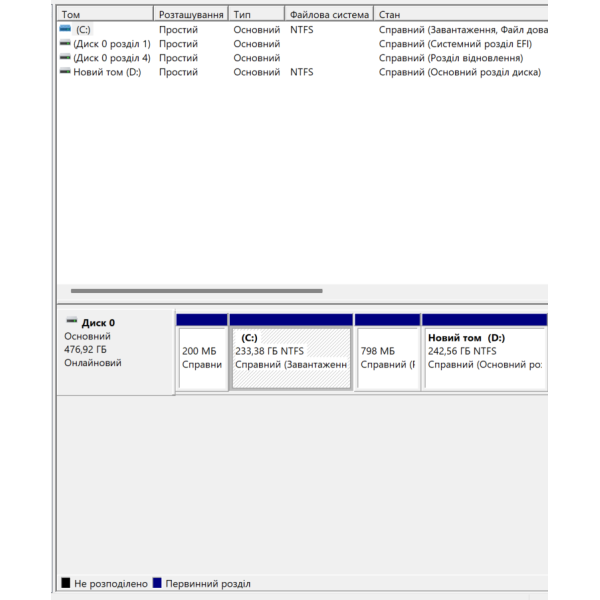Select the (Диск 0 розділ 4) volume row
The width and height of the screenshot is (600, 600).
tap(302, 58)
